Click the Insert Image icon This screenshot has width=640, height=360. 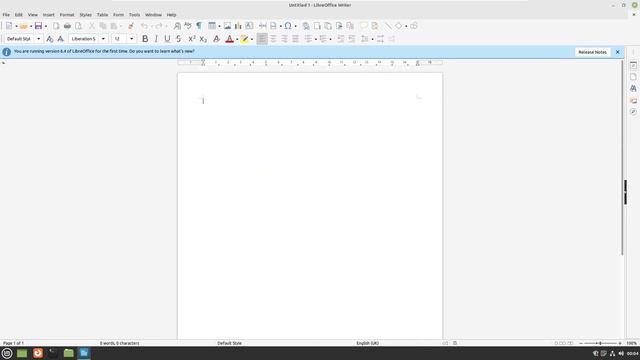click(x=227, y=26)
